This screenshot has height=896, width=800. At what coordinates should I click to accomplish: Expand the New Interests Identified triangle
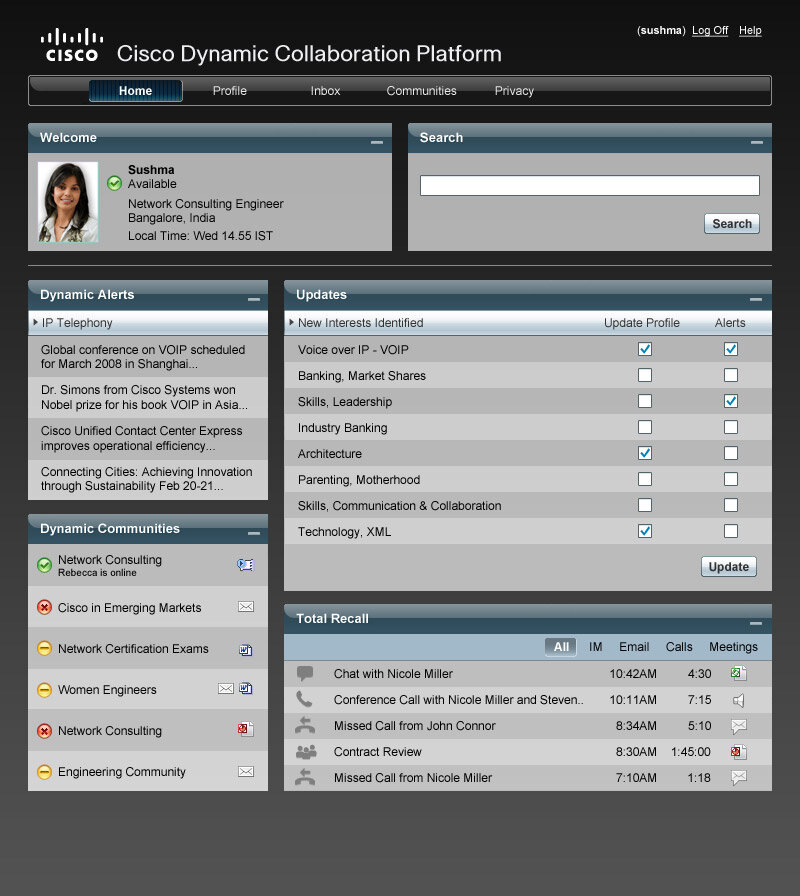pos(291,322)
